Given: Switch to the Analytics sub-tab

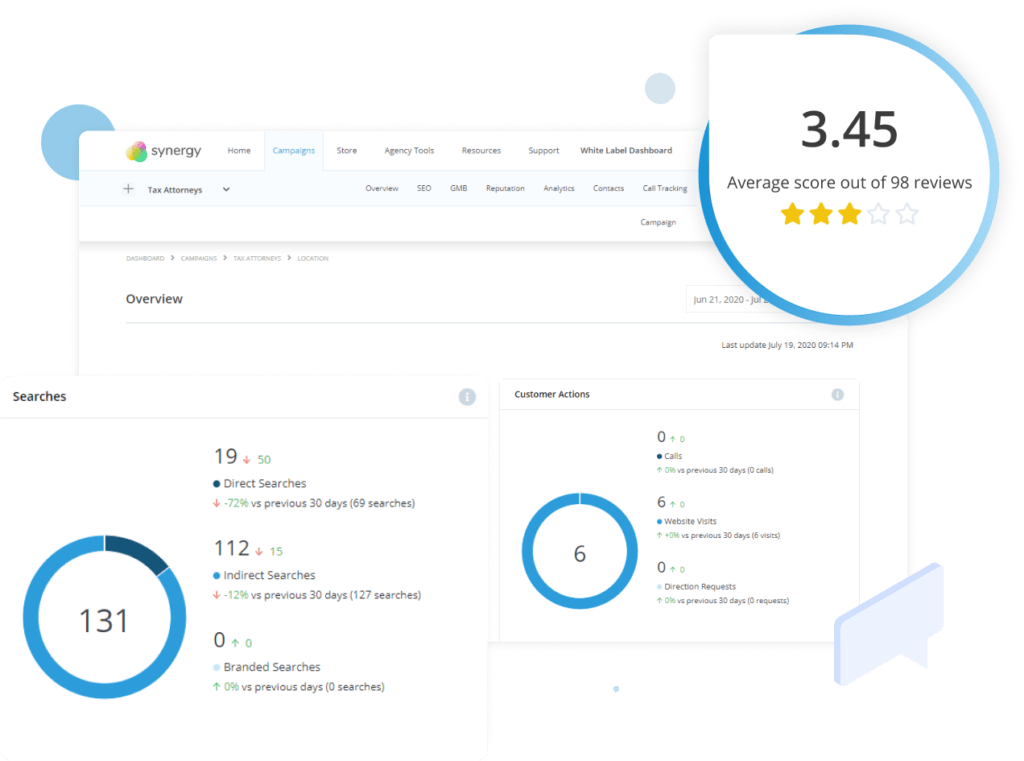Looking at the screenshot, I should (x=559, y=188).
